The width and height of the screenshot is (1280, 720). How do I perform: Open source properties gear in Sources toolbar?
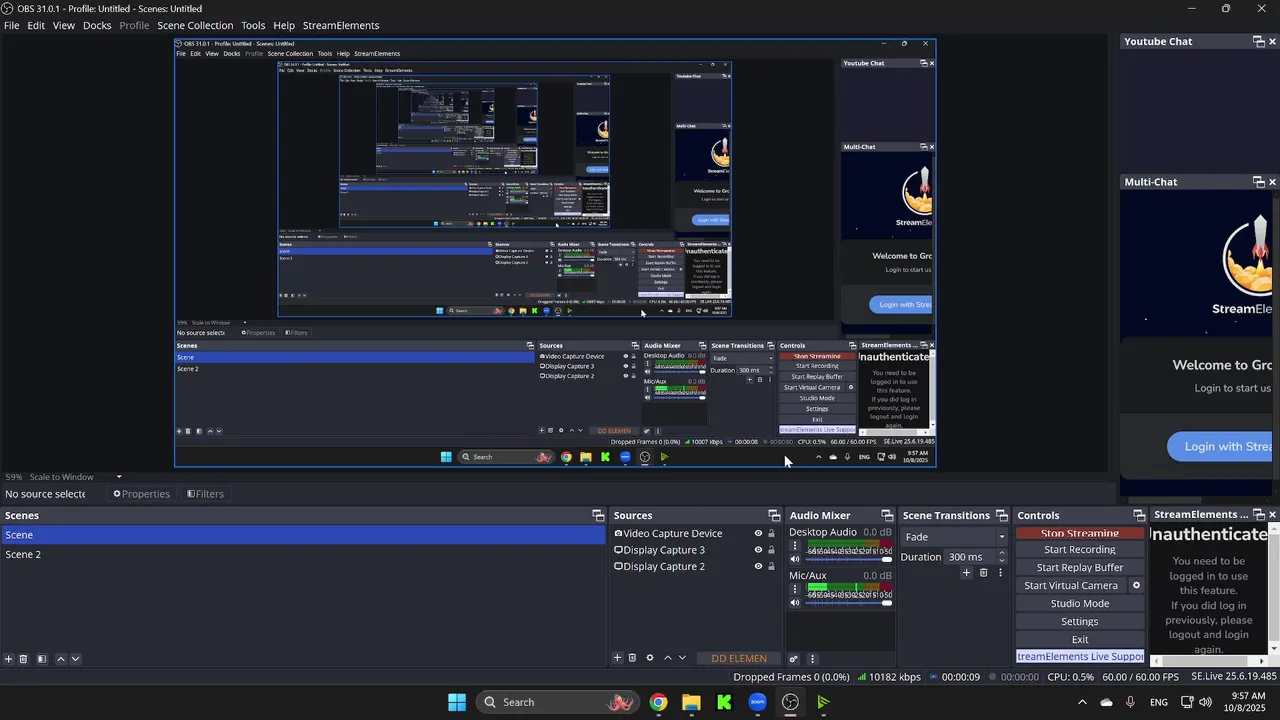[x=650, y=658]
